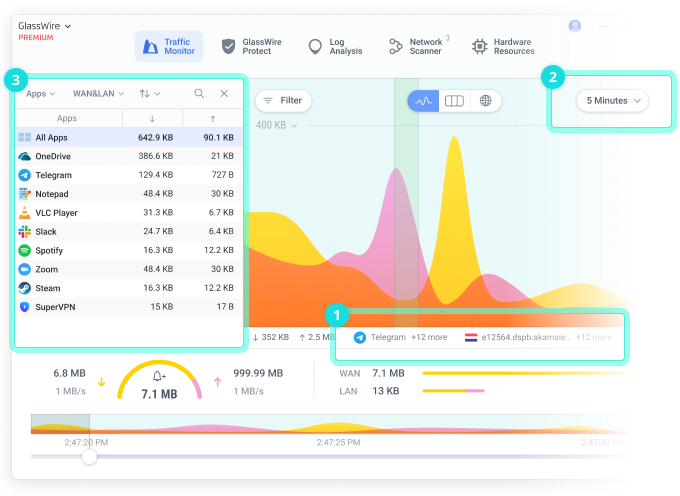The width and height of the screenshot is (680, 496).
Task: Click OneDrive download value 386.6 KB
Action: [x=156, y=156]
